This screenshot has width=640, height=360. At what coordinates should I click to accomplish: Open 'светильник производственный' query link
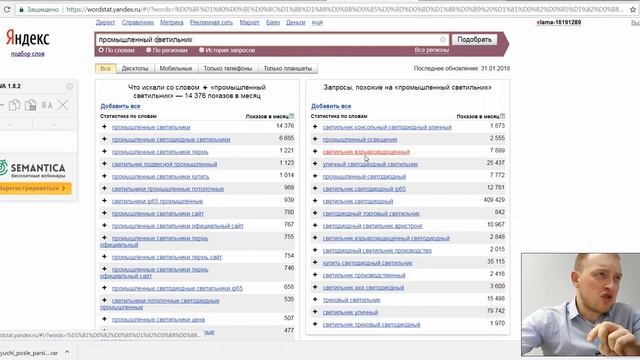(x=364, y=276)
